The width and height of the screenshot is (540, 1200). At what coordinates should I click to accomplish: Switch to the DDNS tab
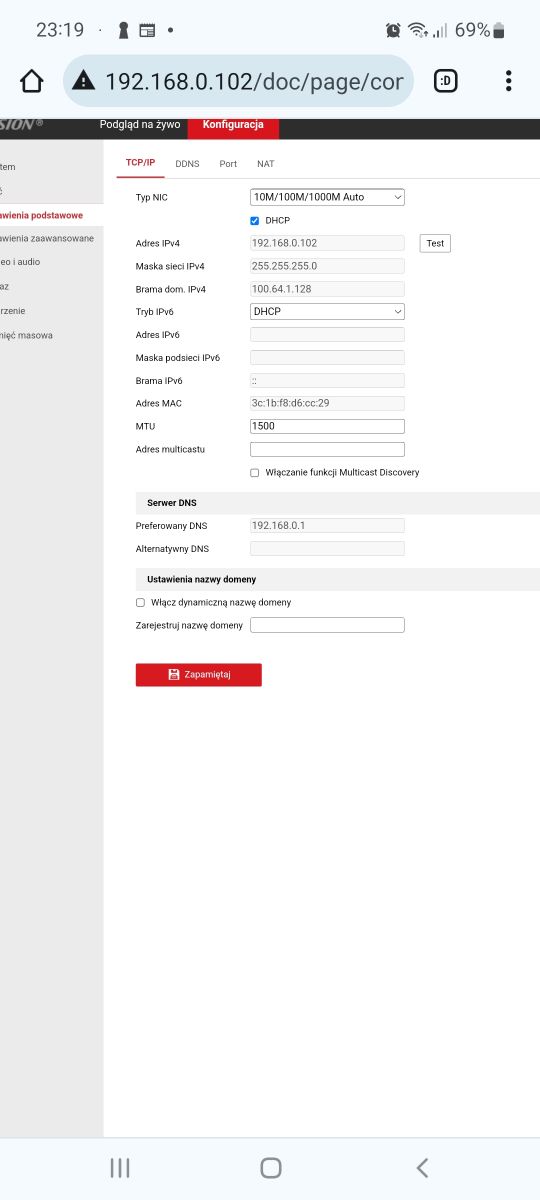pyautogui.click(x=187, y=163)
